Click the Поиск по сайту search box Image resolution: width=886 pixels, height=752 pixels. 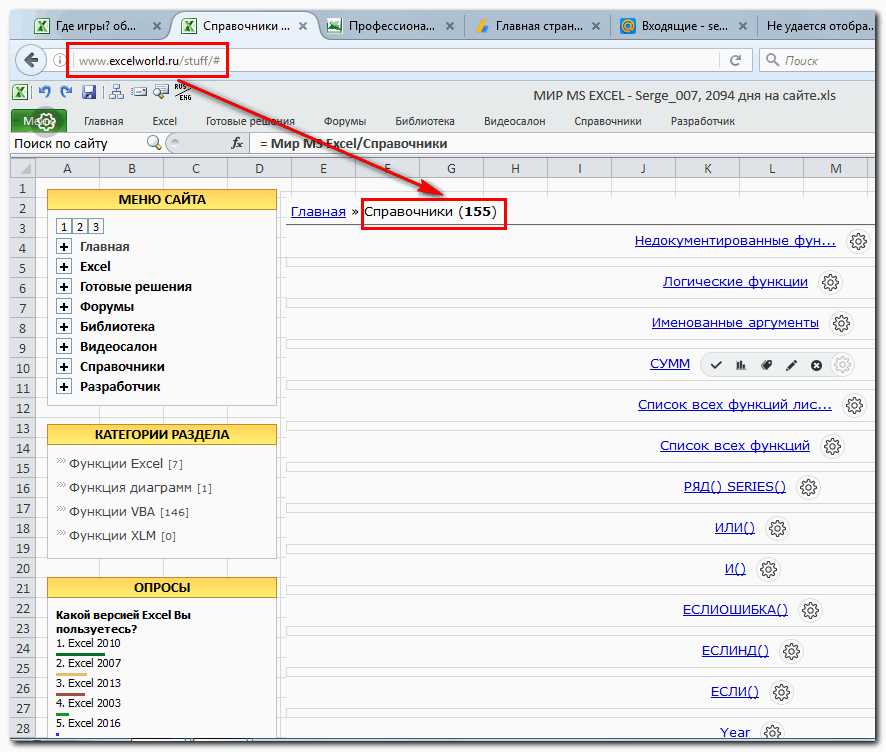pos(79,144)
